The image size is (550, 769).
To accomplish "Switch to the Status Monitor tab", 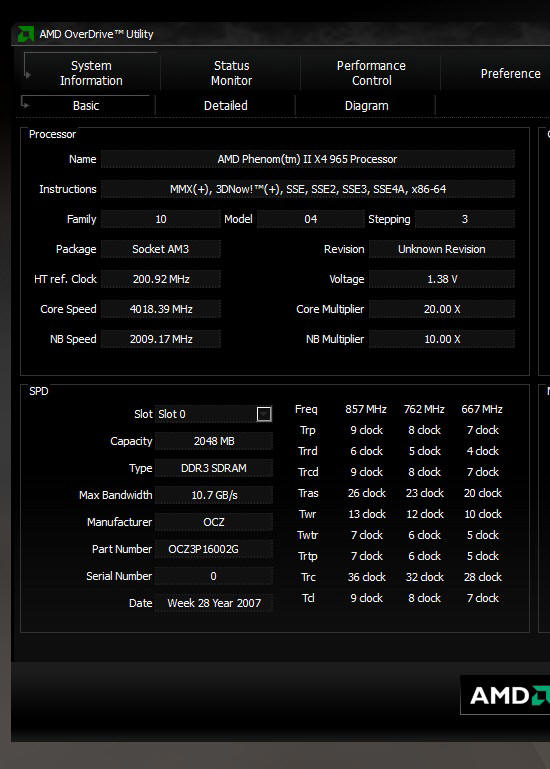I will (x=231, y=73).
